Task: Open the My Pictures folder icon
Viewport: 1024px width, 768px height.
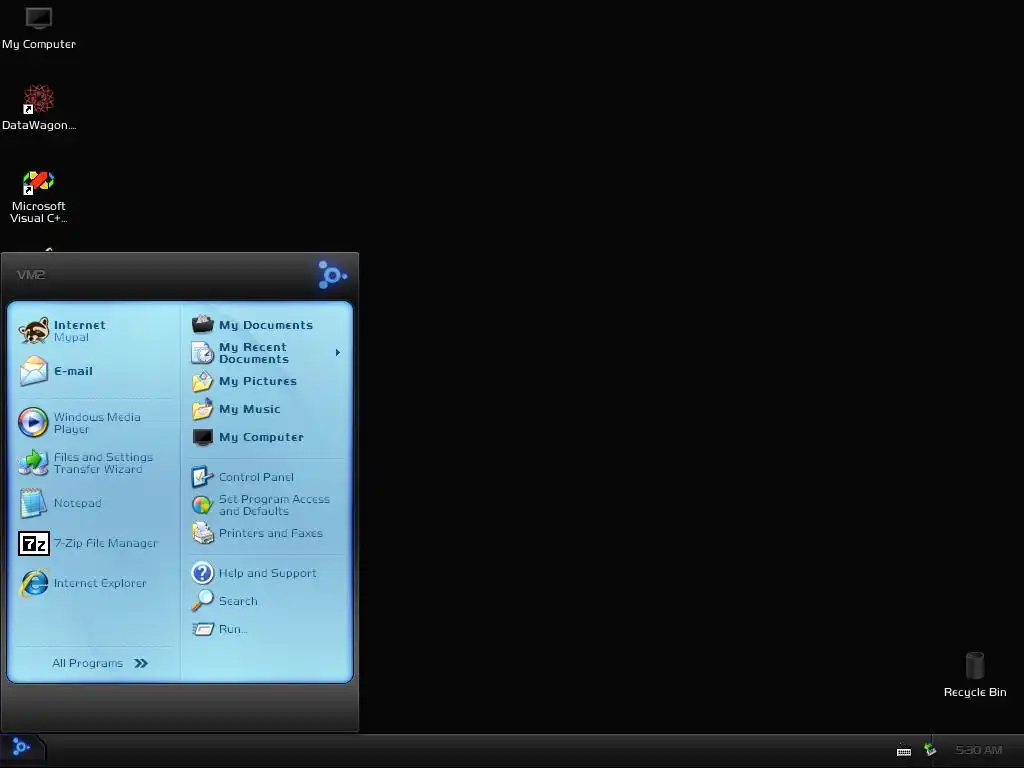Action: click(x=202, y=381)
